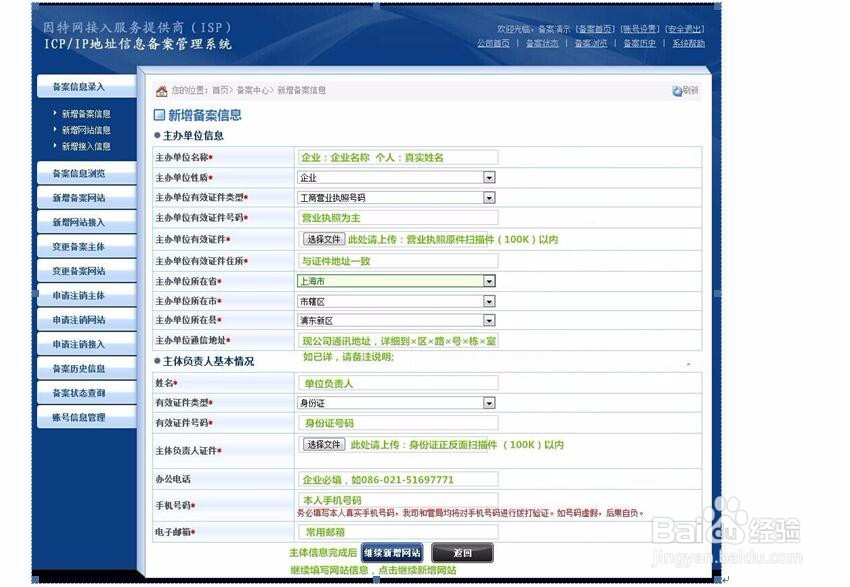Screen dimensions: 850x587
Task: Open 变更备案主体 from the sidebar
Action: click(85, 246)
